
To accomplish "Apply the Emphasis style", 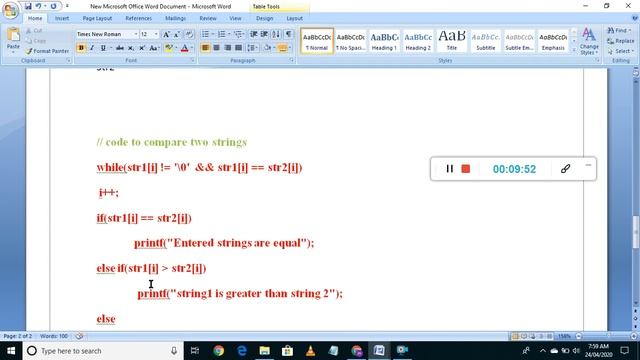I will pos(553,41).
